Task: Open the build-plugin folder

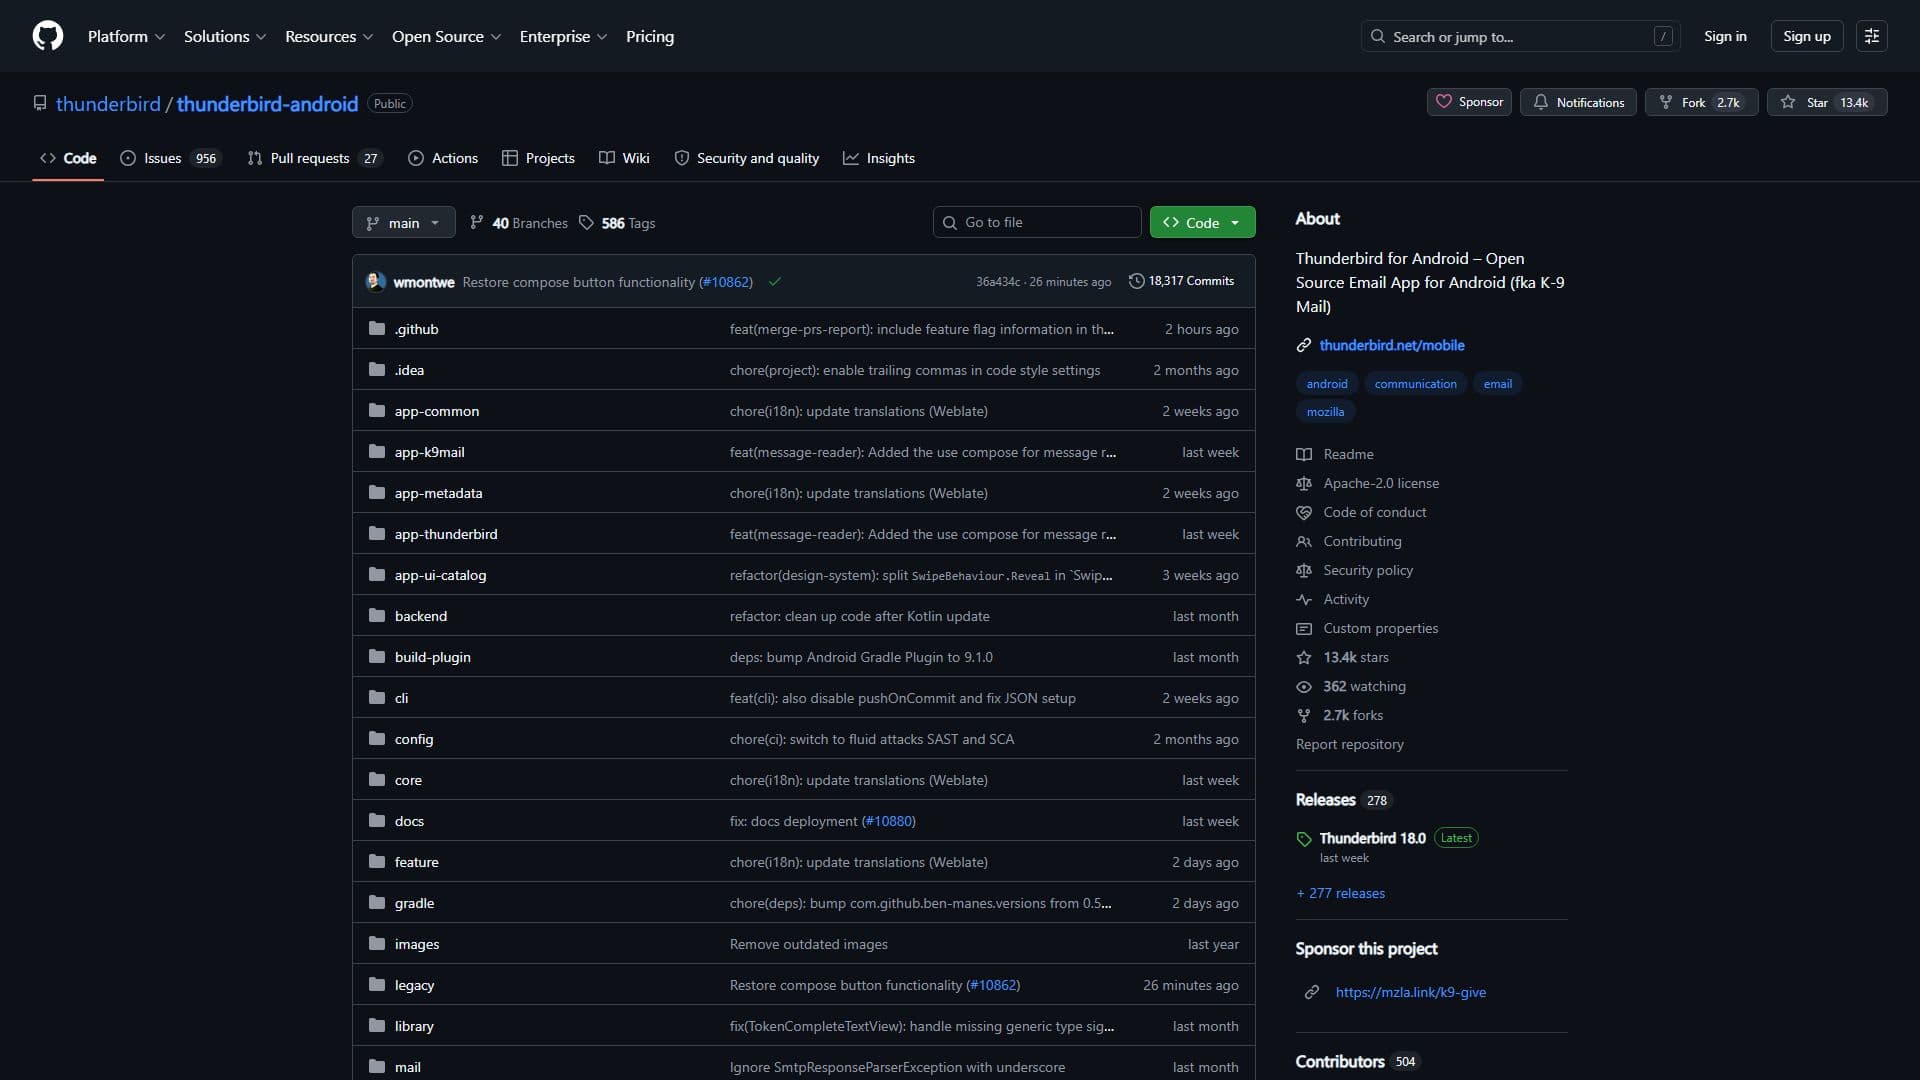Action: coord(433,657)
